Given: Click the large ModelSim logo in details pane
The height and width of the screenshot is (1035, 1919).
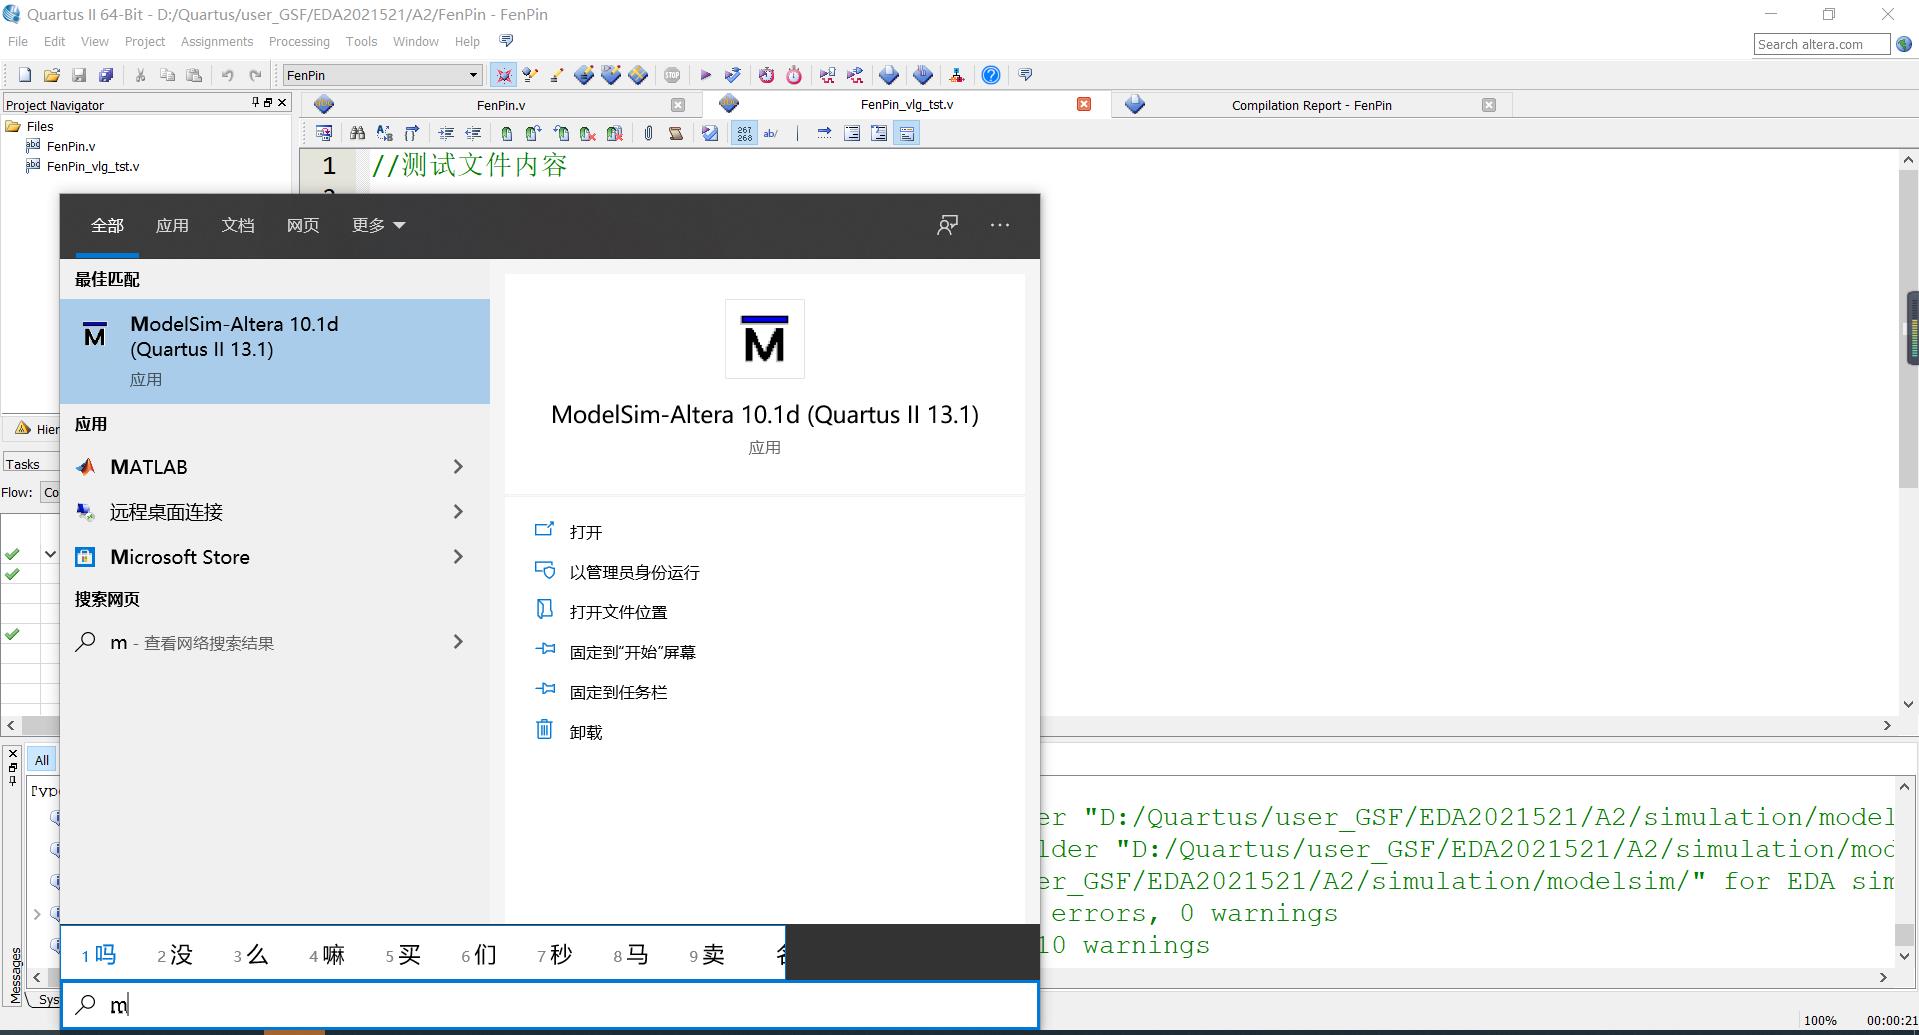Looking at the screenshot, I should pyautogui.click(x=765, y=339).
